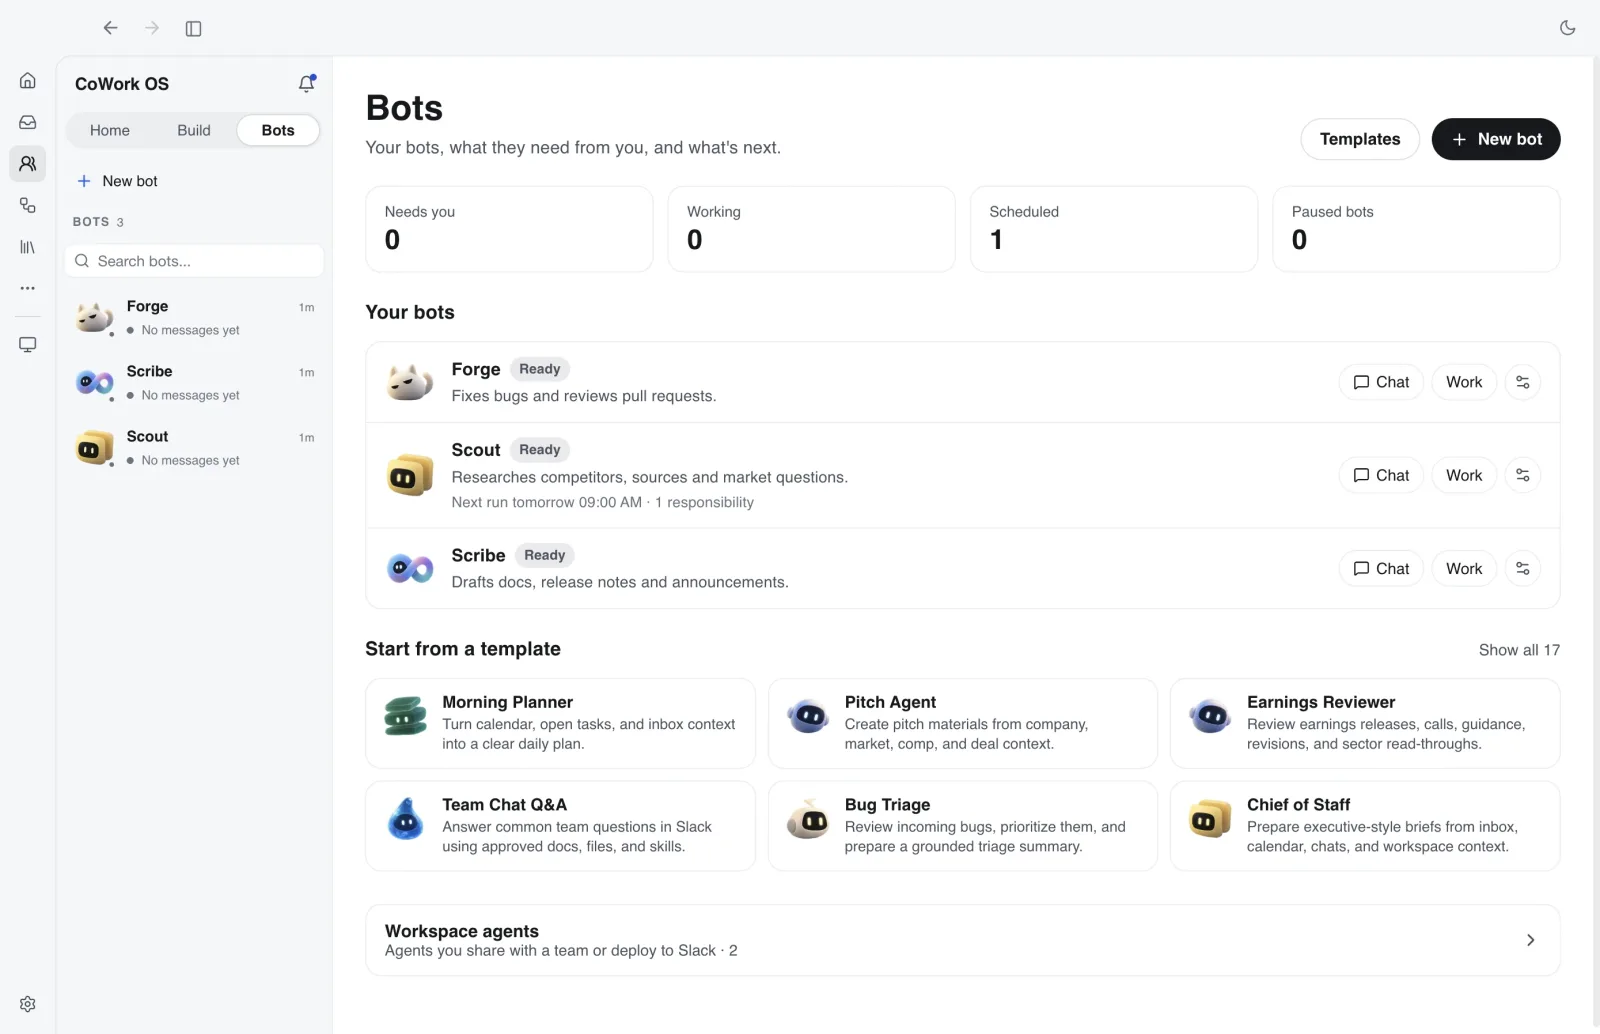Click New bot in the sidebar
This screenshot has width=1600, height=1034.
click(x=118, y=181)
